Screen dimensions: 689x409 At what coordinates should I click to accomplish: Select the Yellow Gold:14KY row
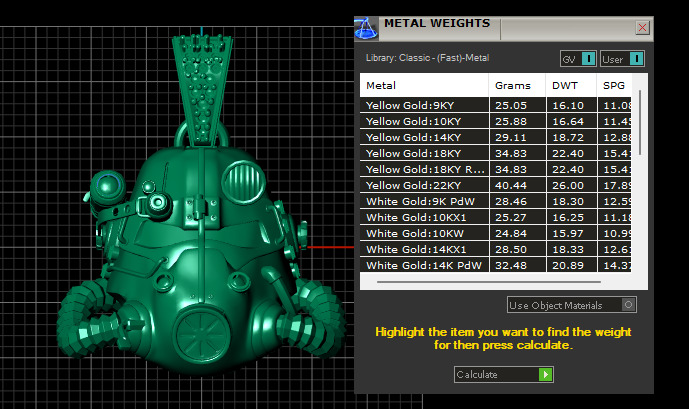(496, 137)
